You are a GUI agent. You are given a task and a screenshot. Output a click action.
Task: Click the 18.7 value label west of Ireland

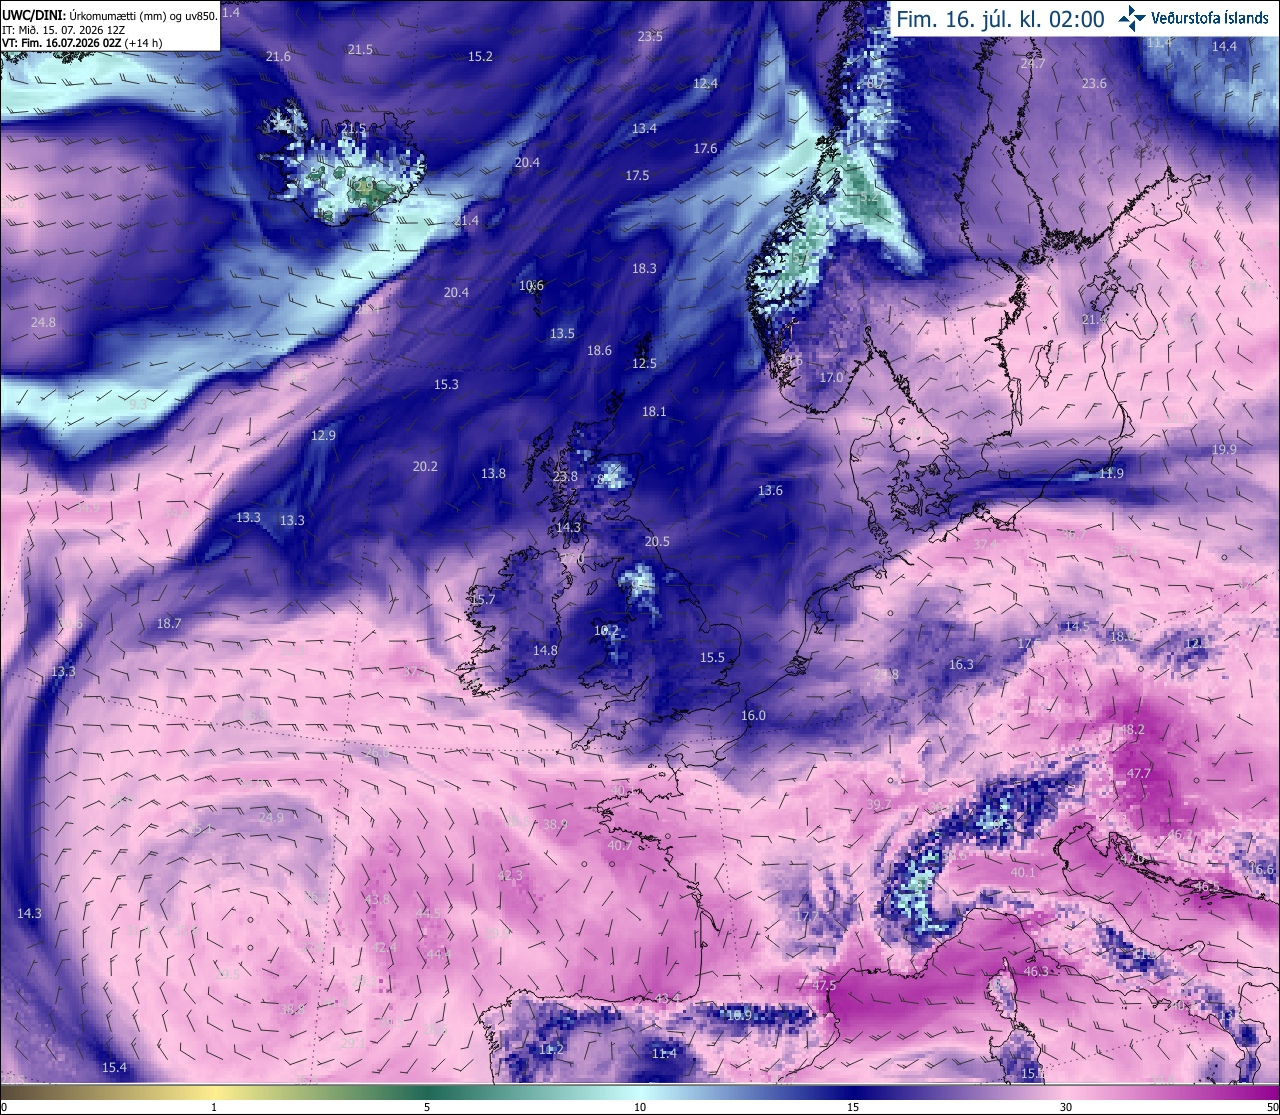[x=169, y=623]
